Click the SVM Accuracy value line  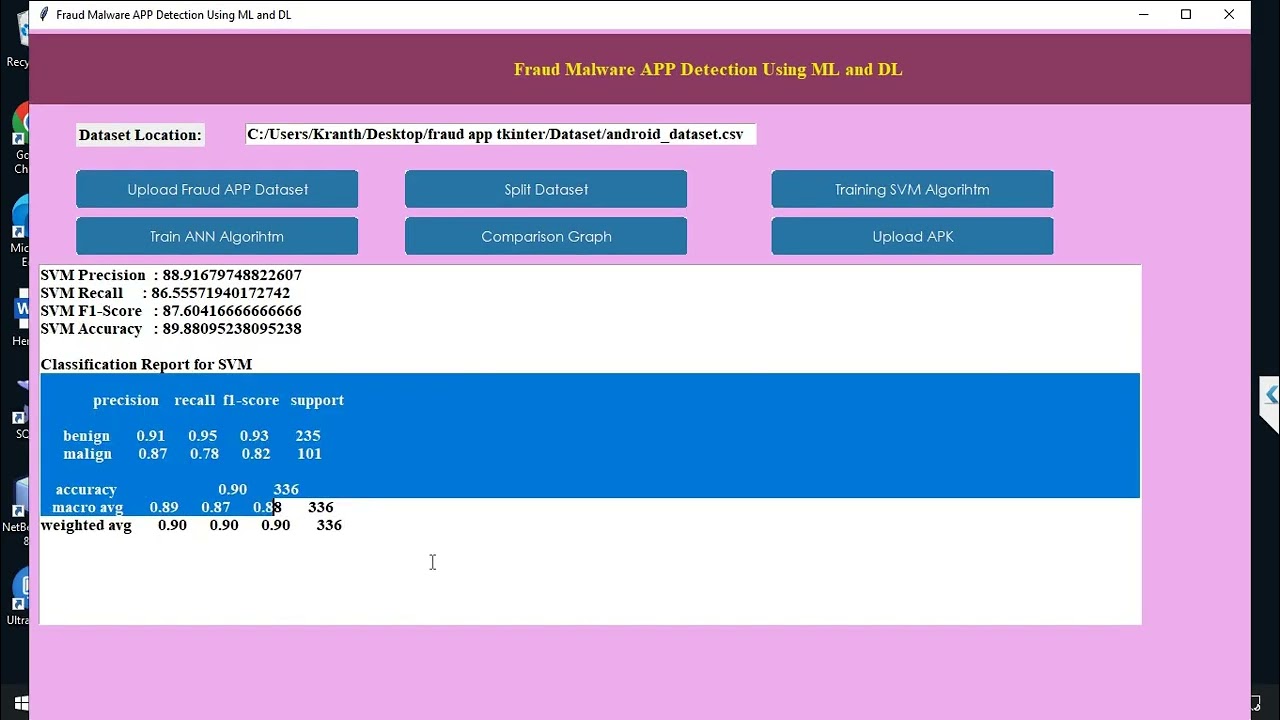[x=171, y=329]
